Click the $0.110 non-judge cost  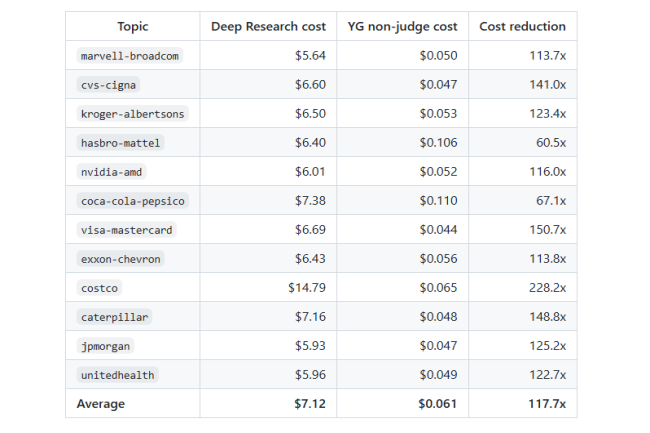(x=438, y=201)
